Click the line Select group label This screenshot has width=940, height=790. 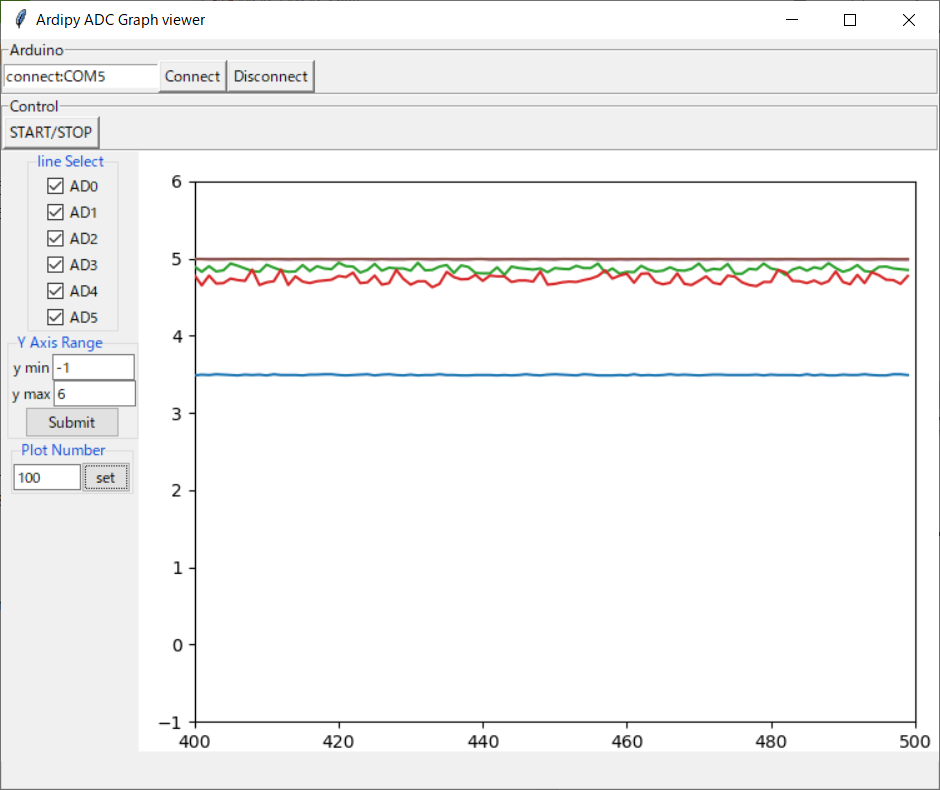click(70, 161)
